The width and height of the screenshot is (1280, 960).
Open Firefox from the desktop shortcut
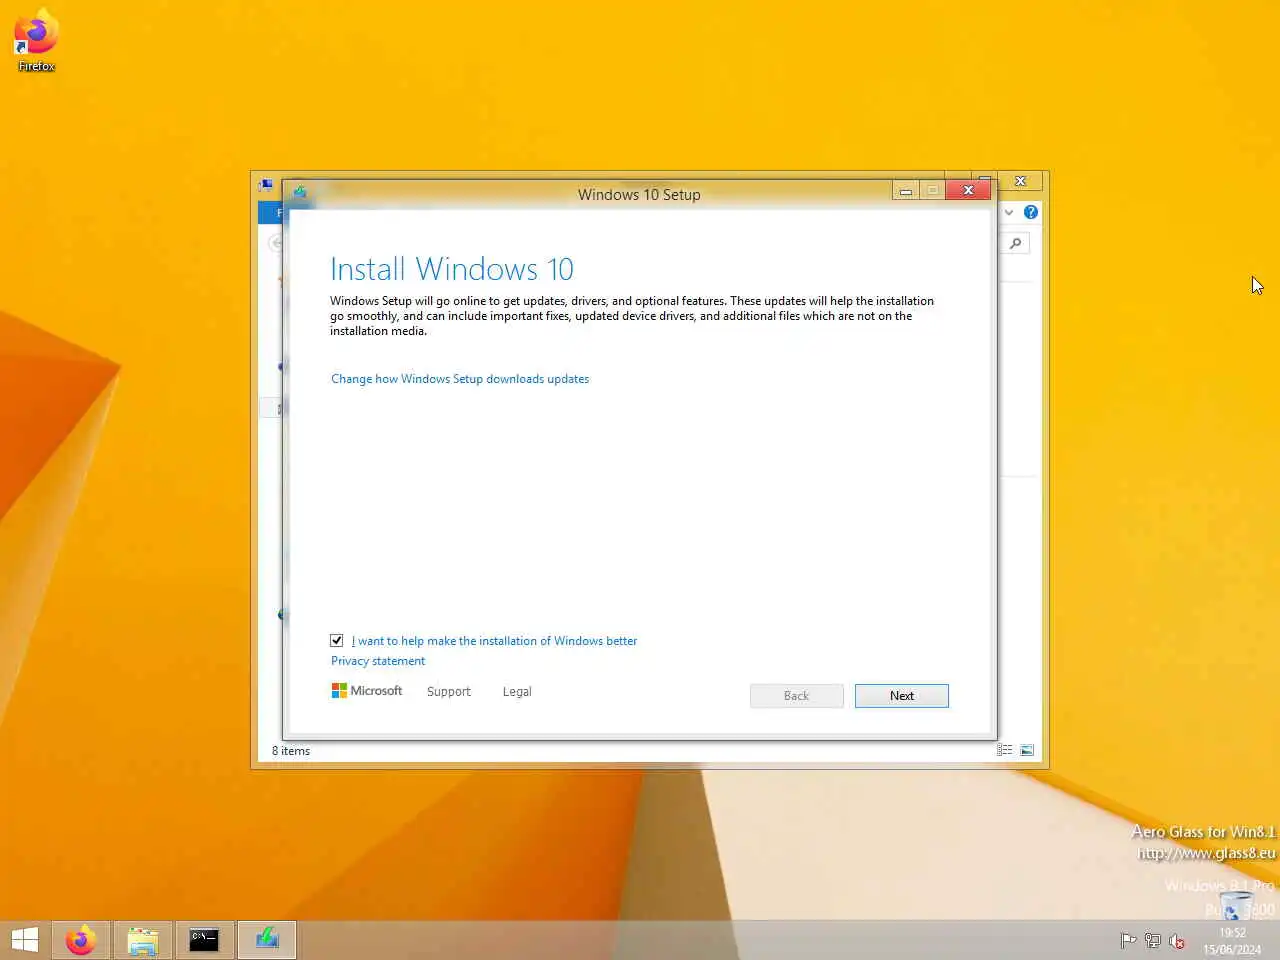click(x=36, y=40)
